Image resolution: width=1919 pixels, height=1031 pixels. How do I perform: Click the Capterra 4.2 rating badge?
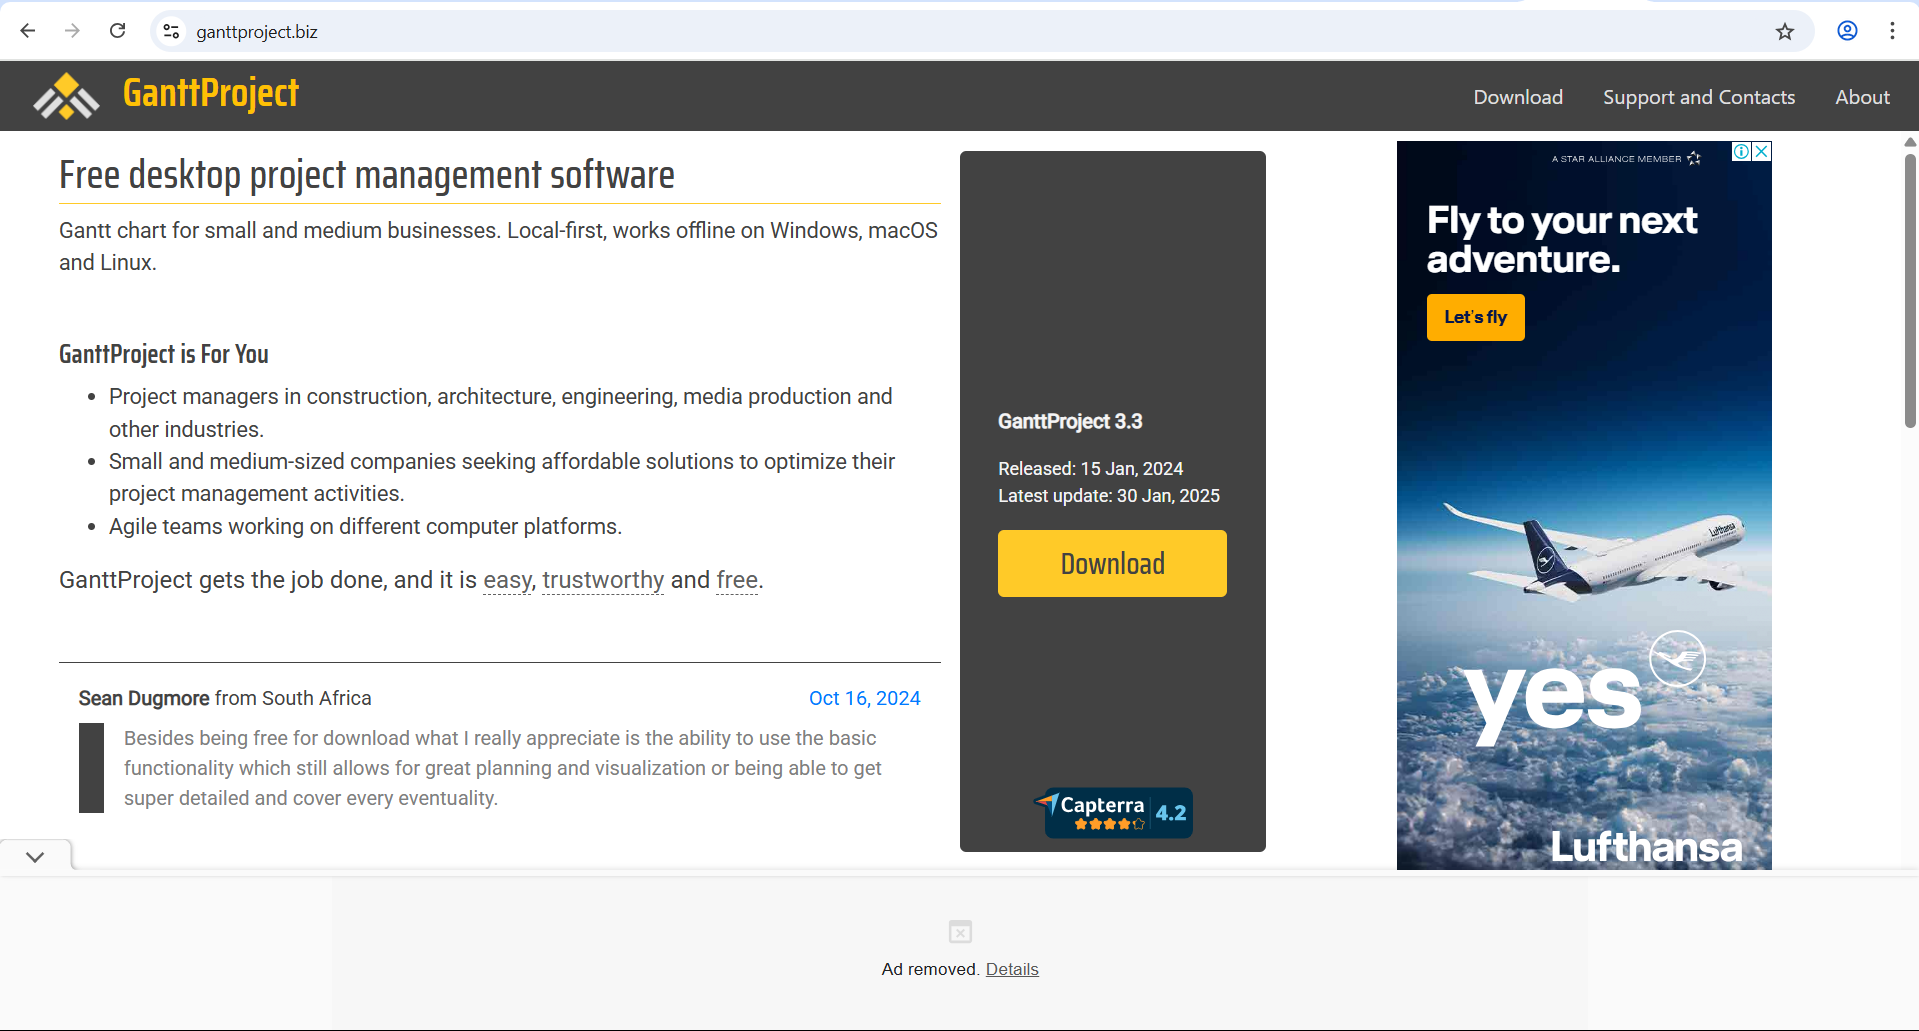click(1113, 812)
